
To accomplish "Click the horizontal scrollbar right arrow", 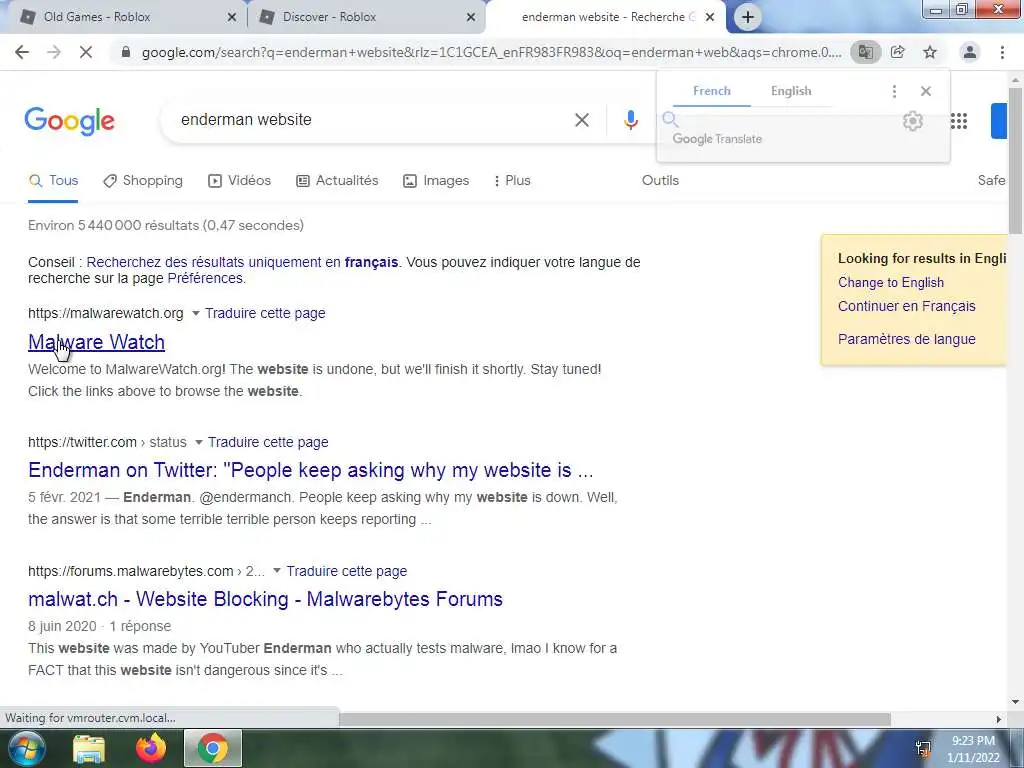I will (x=999, y=719).
